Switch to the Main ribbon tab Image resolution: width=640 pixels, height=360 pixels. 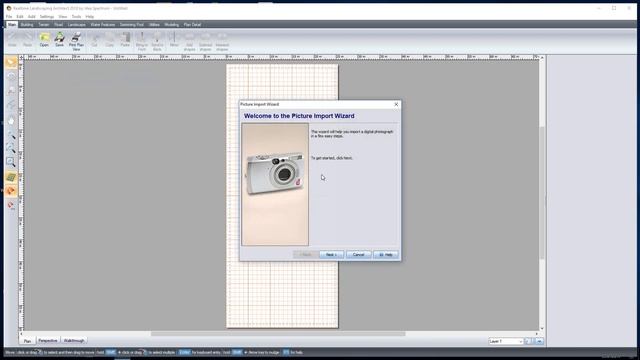12,25
